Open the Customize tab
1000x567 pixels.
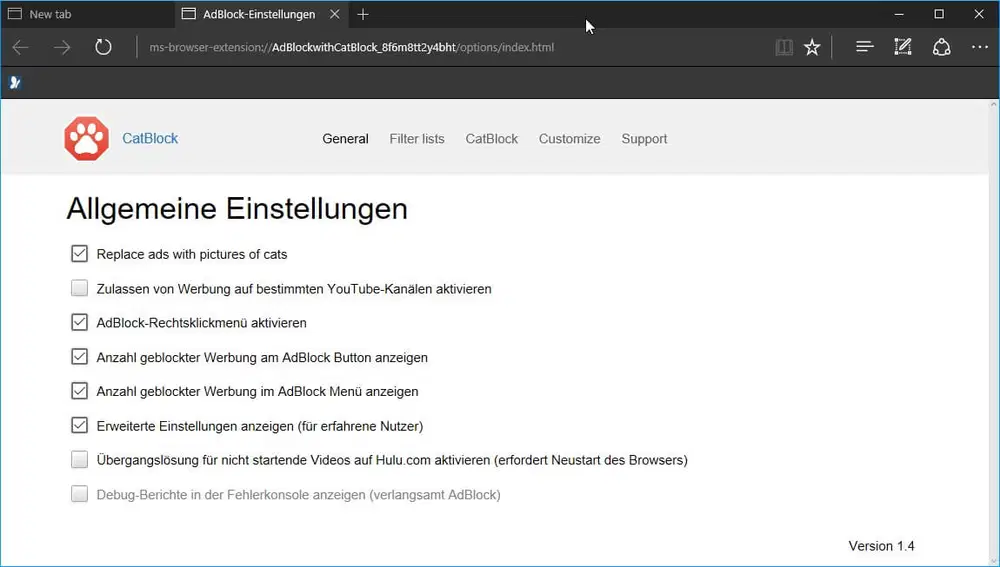click(x=570, y=138)
